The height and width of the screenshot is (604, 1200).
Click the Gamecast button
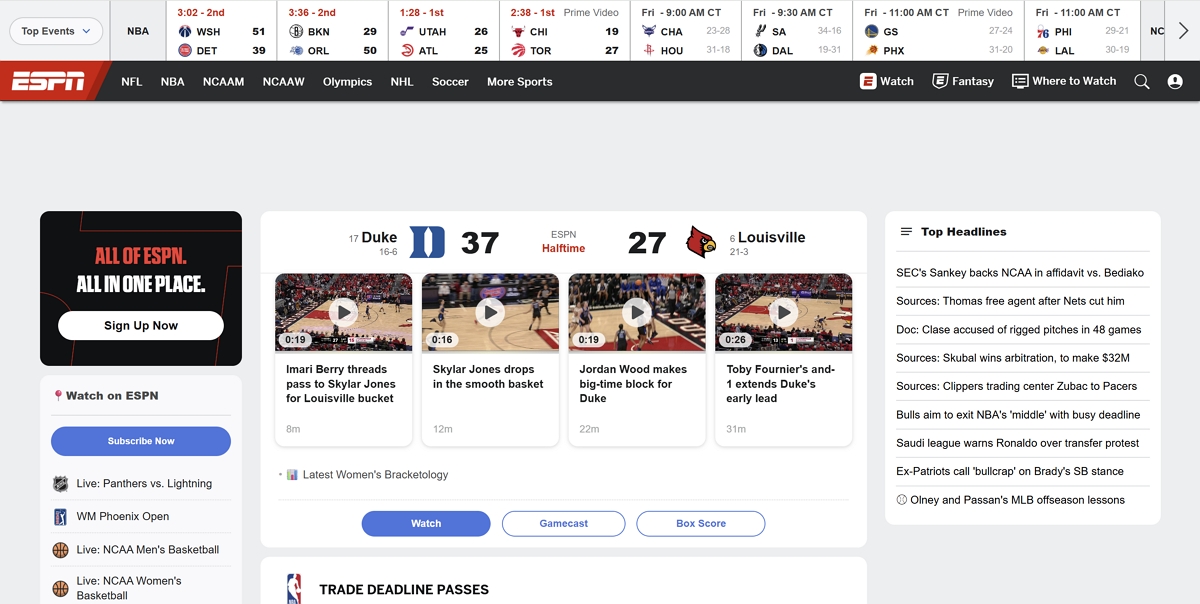(563, 523)
